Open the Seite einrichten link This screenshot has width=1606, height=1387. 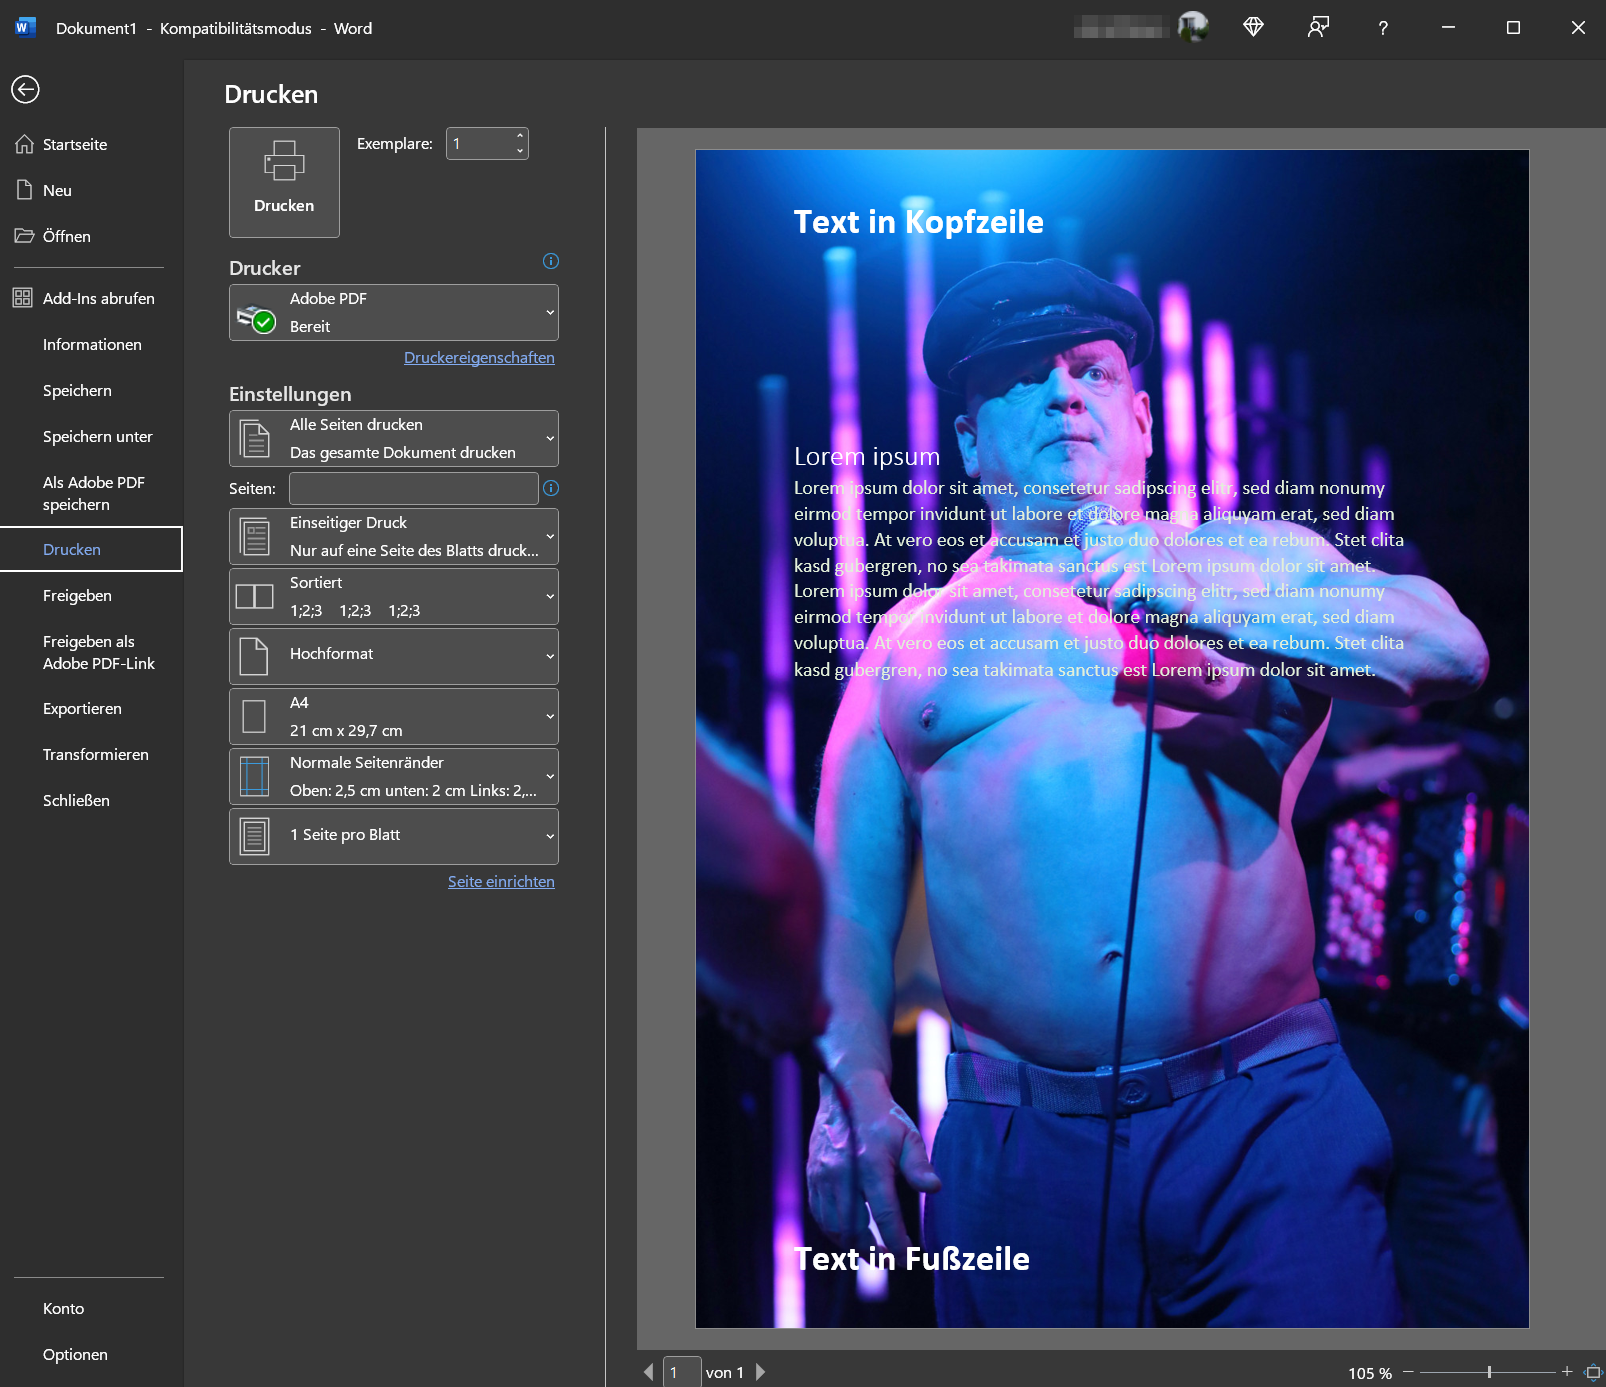(501, 882)
